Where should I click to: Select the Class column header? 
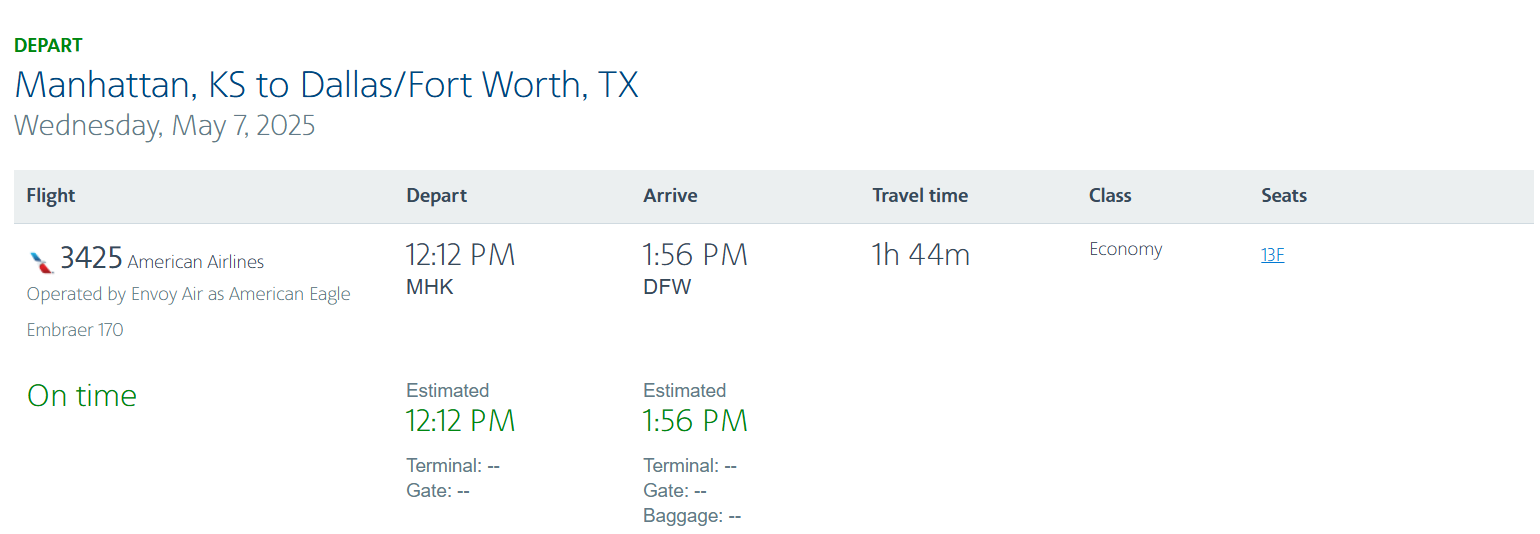[x=1109, y=196]
